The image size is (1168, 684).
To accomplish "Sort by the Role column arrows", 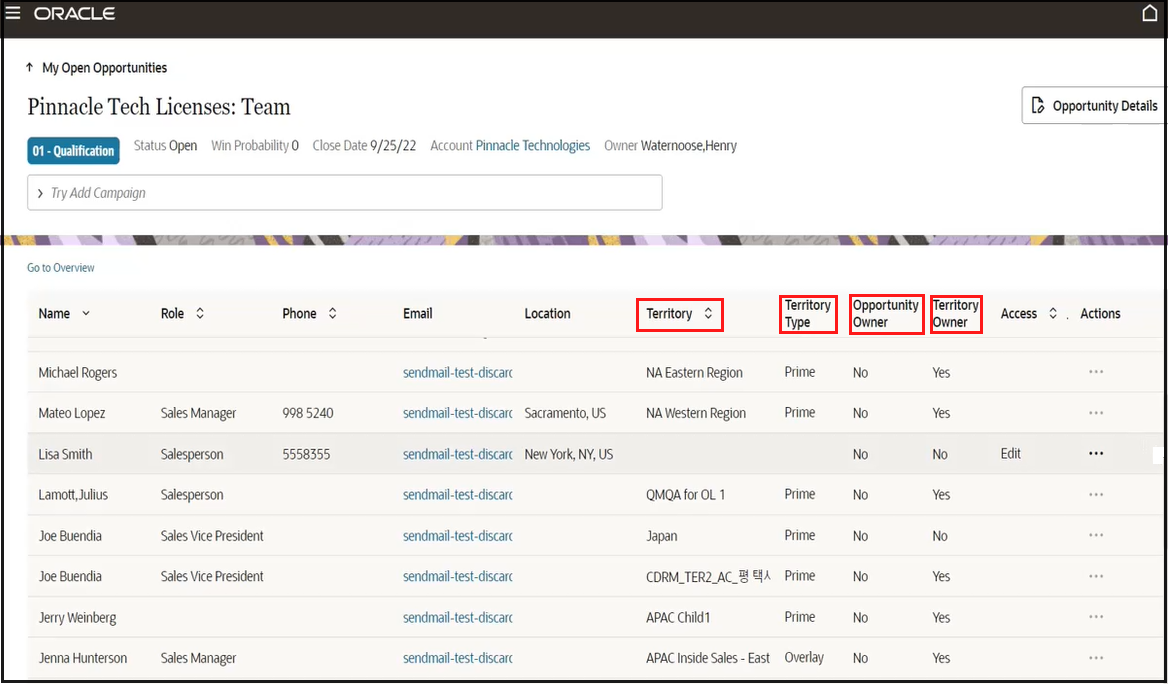I will tap(200, 314).
